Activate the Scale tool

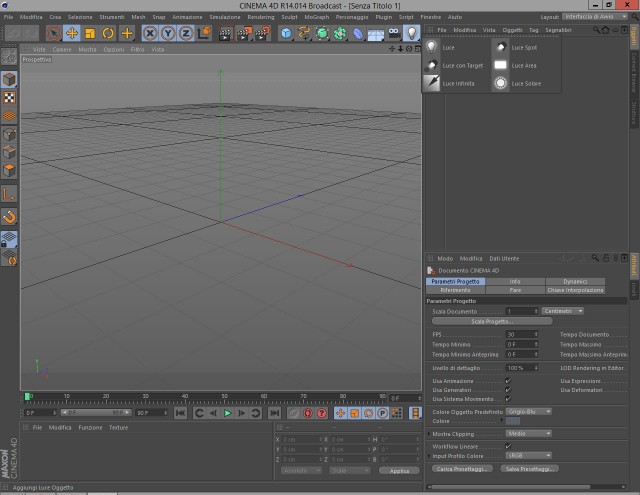click(x=90, y=33)
